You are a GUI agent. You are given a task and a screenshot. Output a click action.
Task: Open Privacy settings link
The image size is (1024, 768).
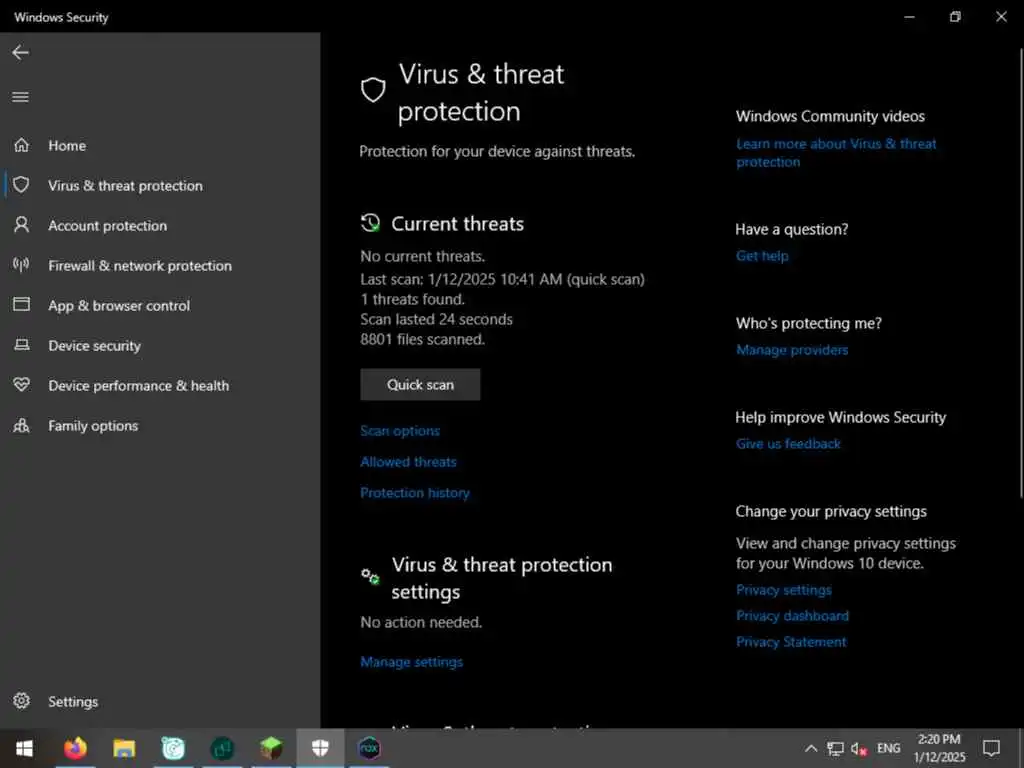click(784, 590)
